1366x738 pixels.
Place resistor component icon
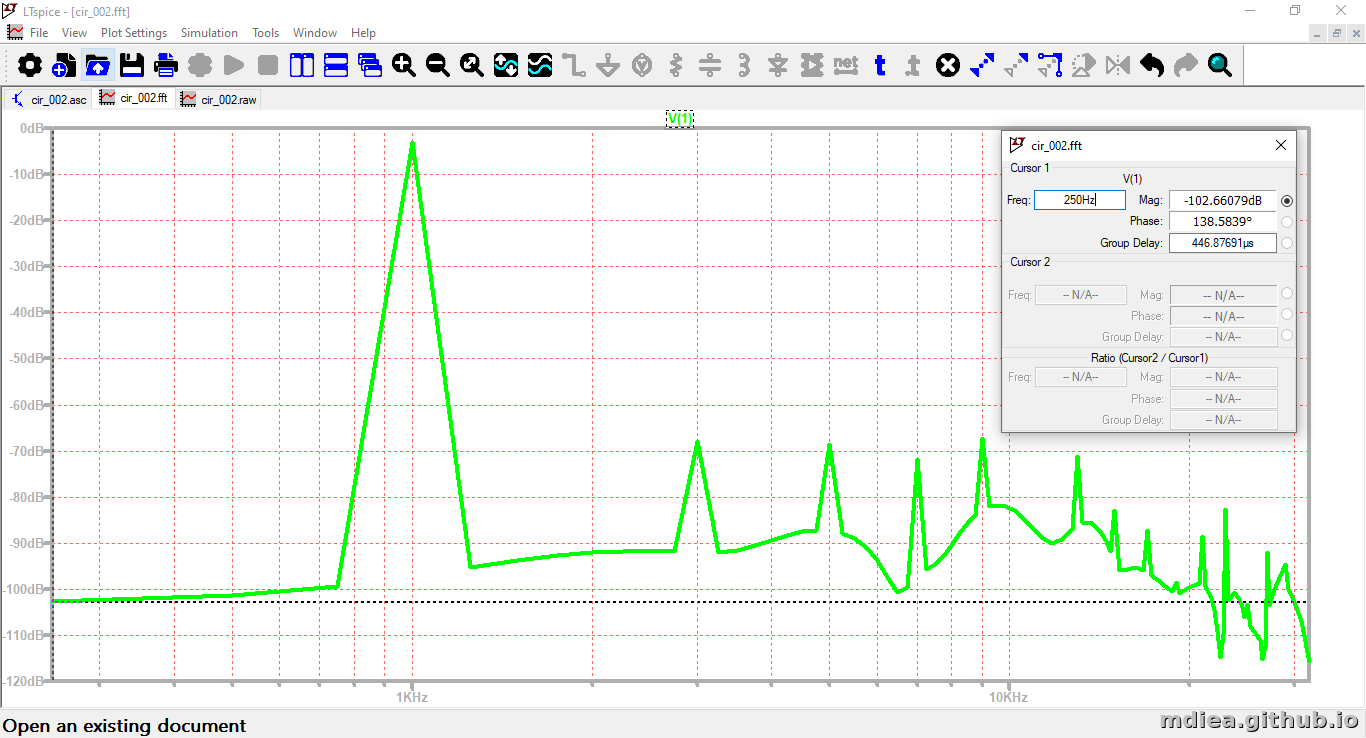(x=676, y=66)
